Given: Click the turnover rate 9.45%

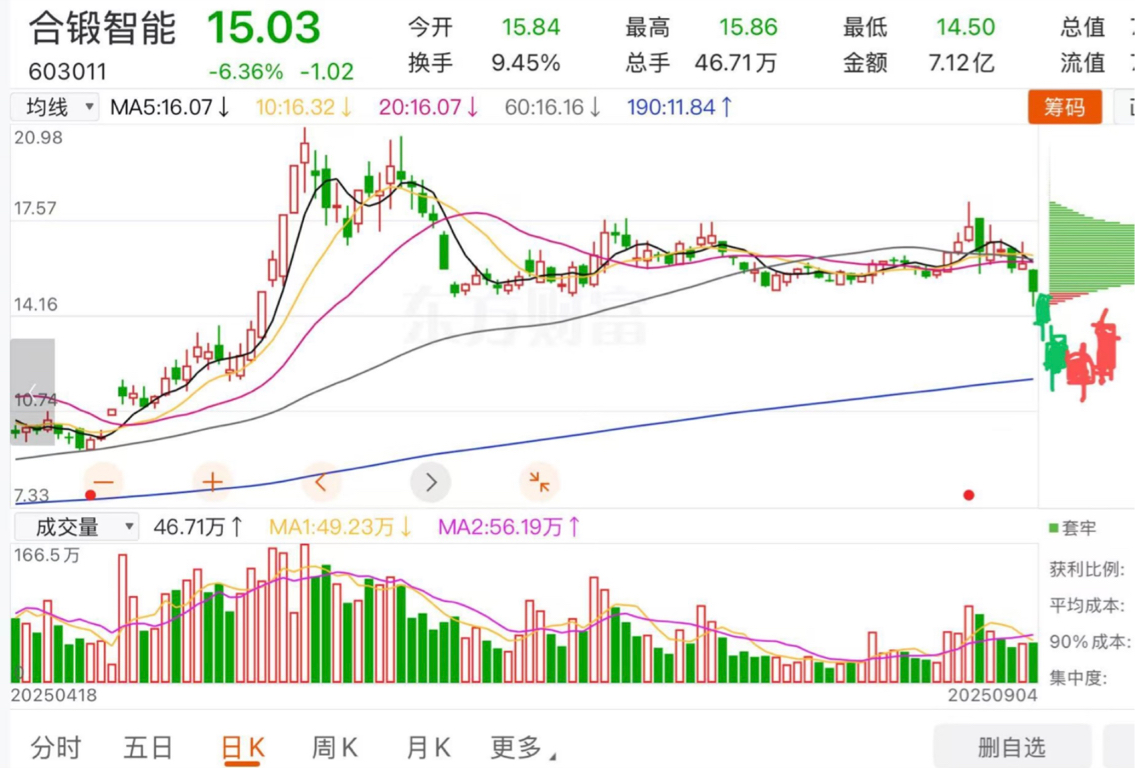Looking at the screenshot, I should point(526,63).
